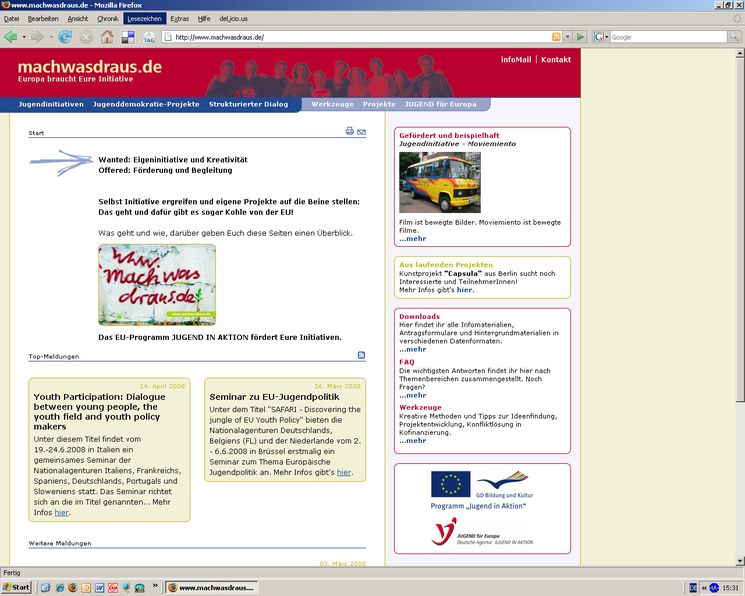Click the EU flag Programm Jugend in Aktion logo
Image resolution: width=745 pixels, height=596 pixels.
(x=481, y=490)
